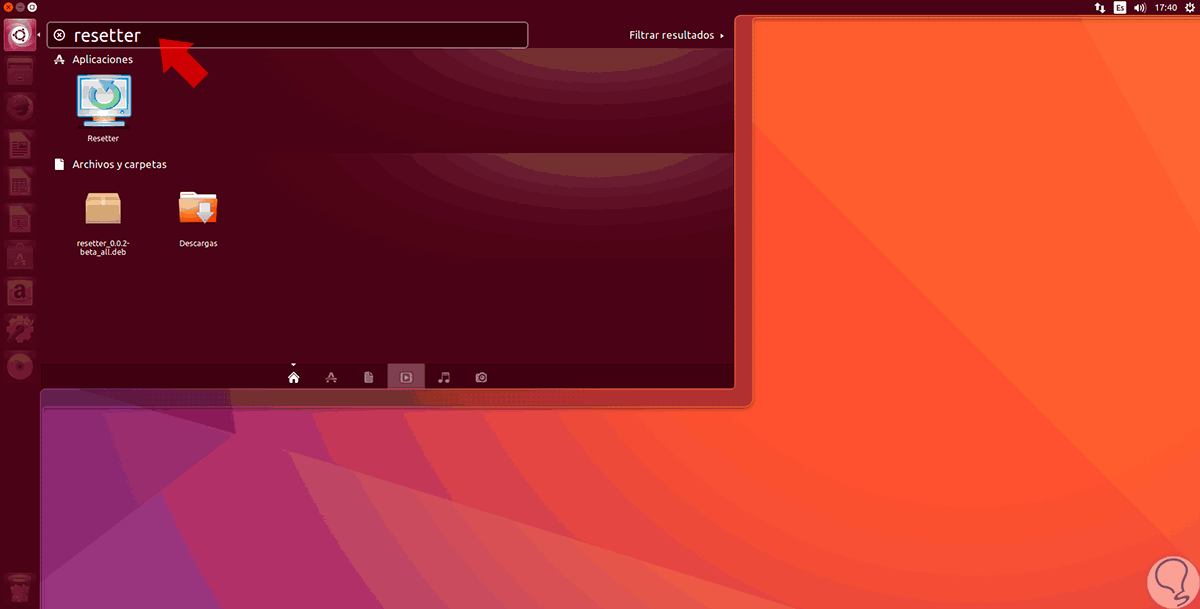The height and width of the screenshot is (609, 1200).
Task: Open LibreOffice Writer from the launcher
Action: (19, 146)
